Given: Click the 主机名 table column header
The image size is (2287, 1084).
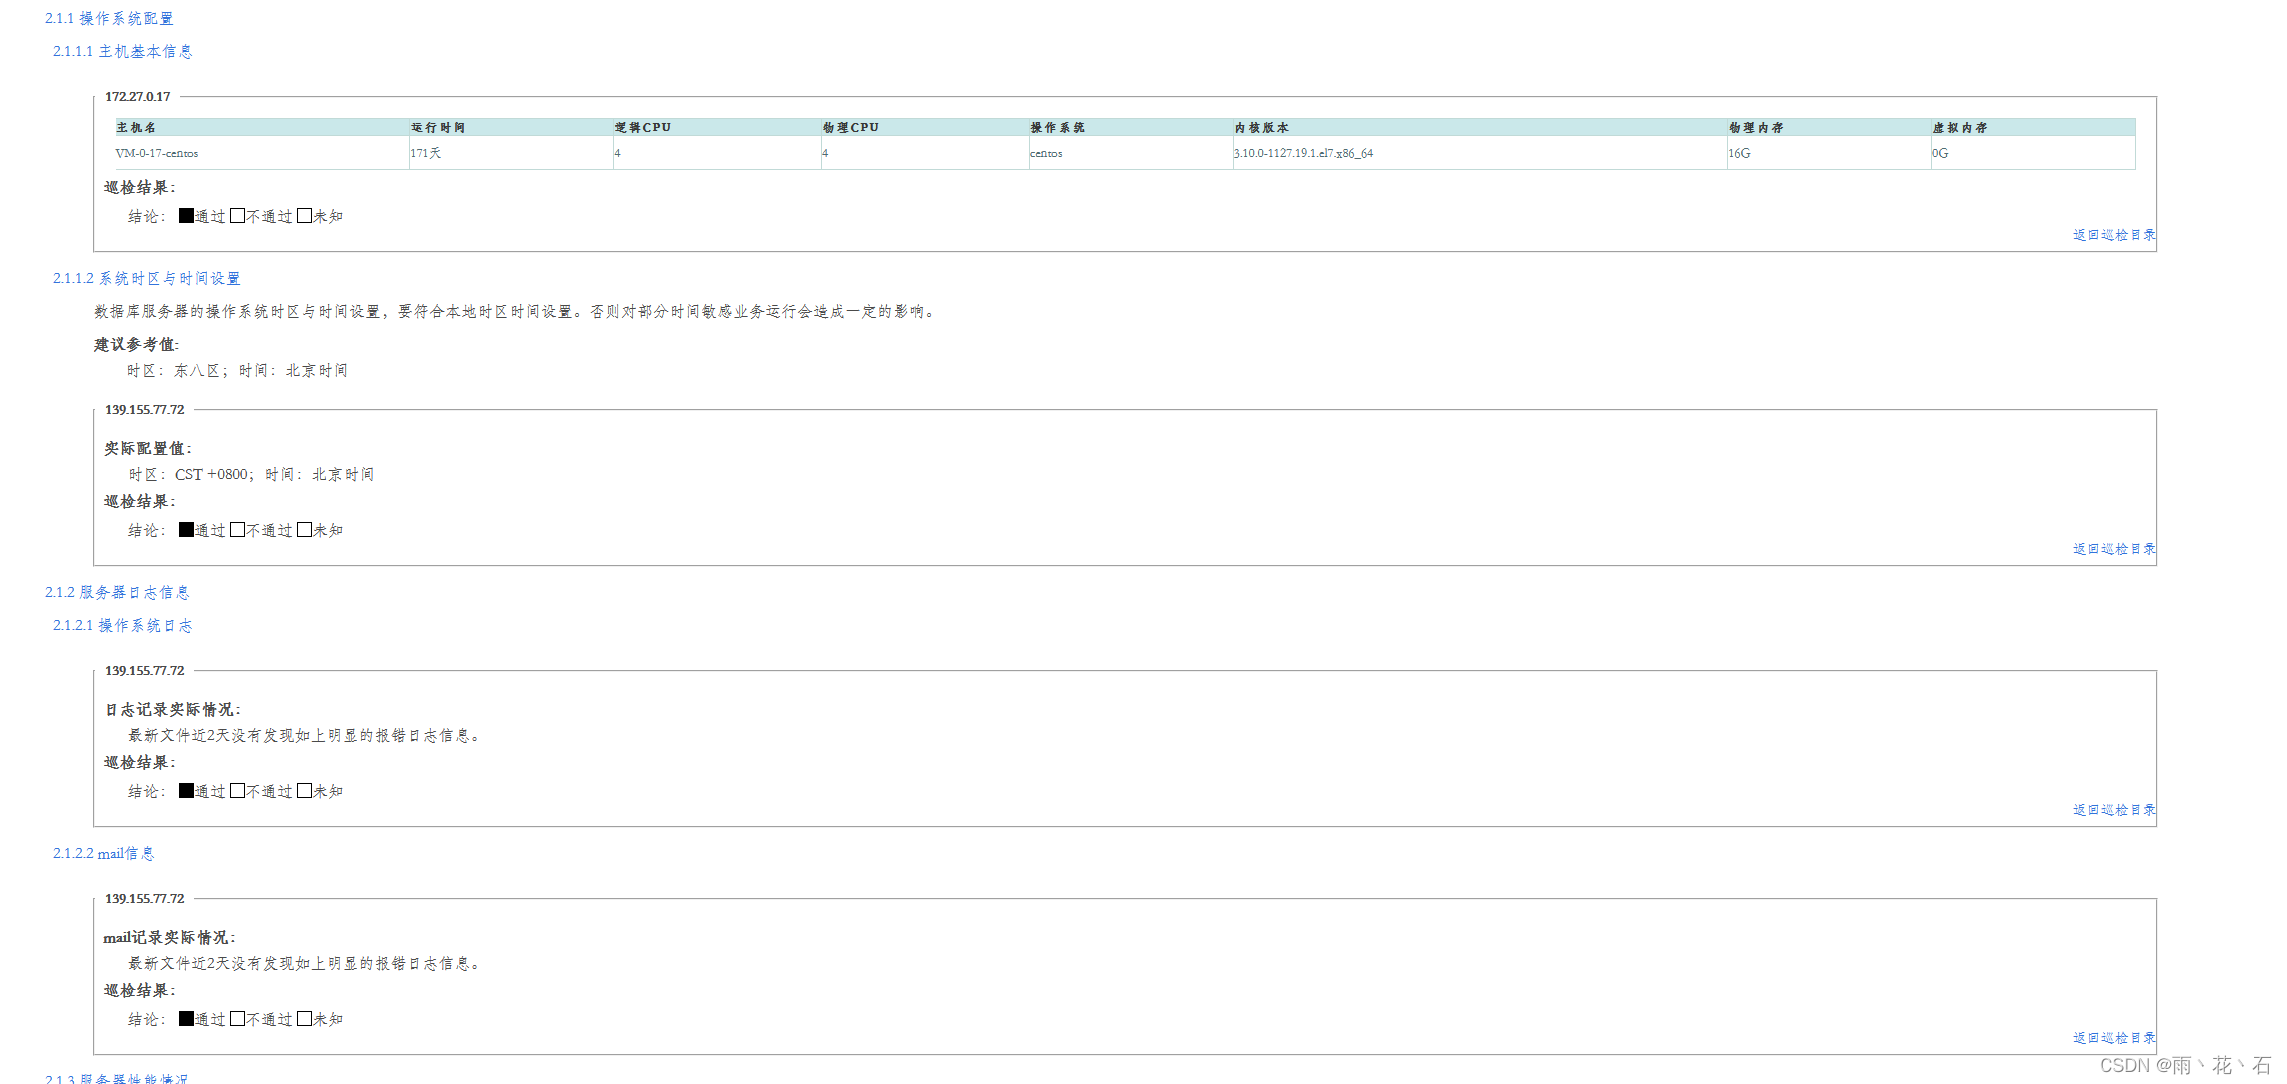Looking at the screenshot, I should pos(136,127).
